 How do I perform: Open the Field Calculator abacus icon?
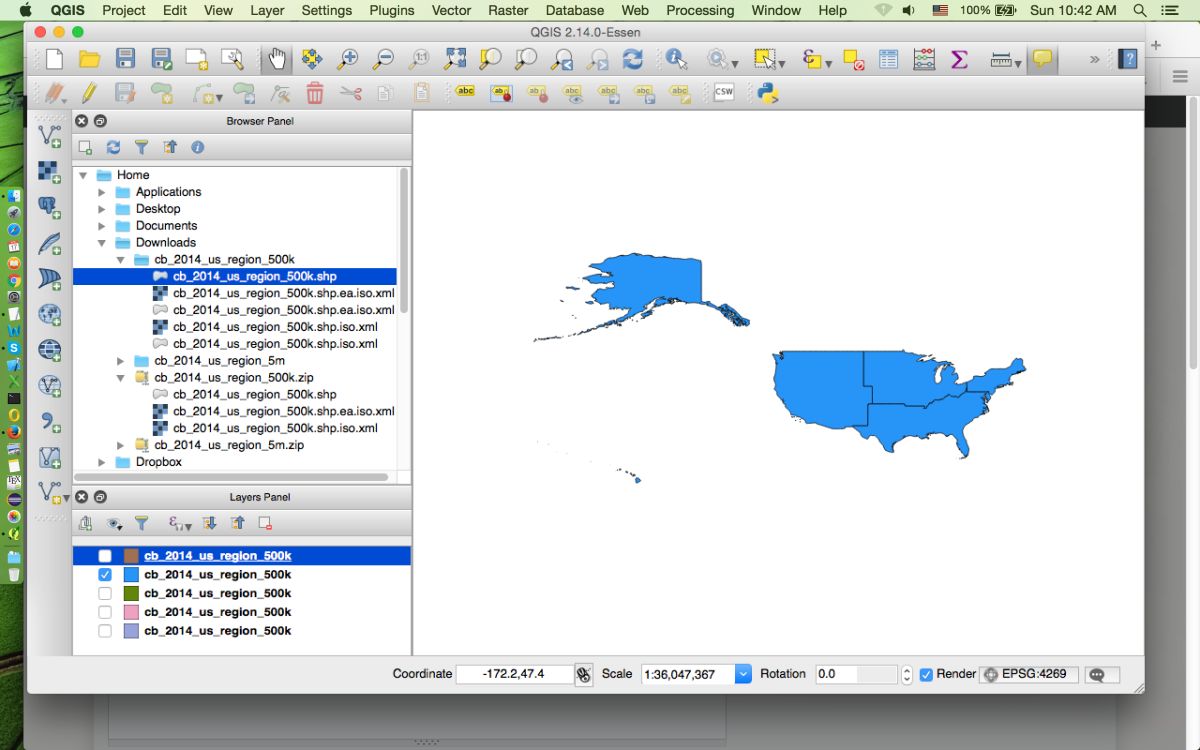coord(924,59)
